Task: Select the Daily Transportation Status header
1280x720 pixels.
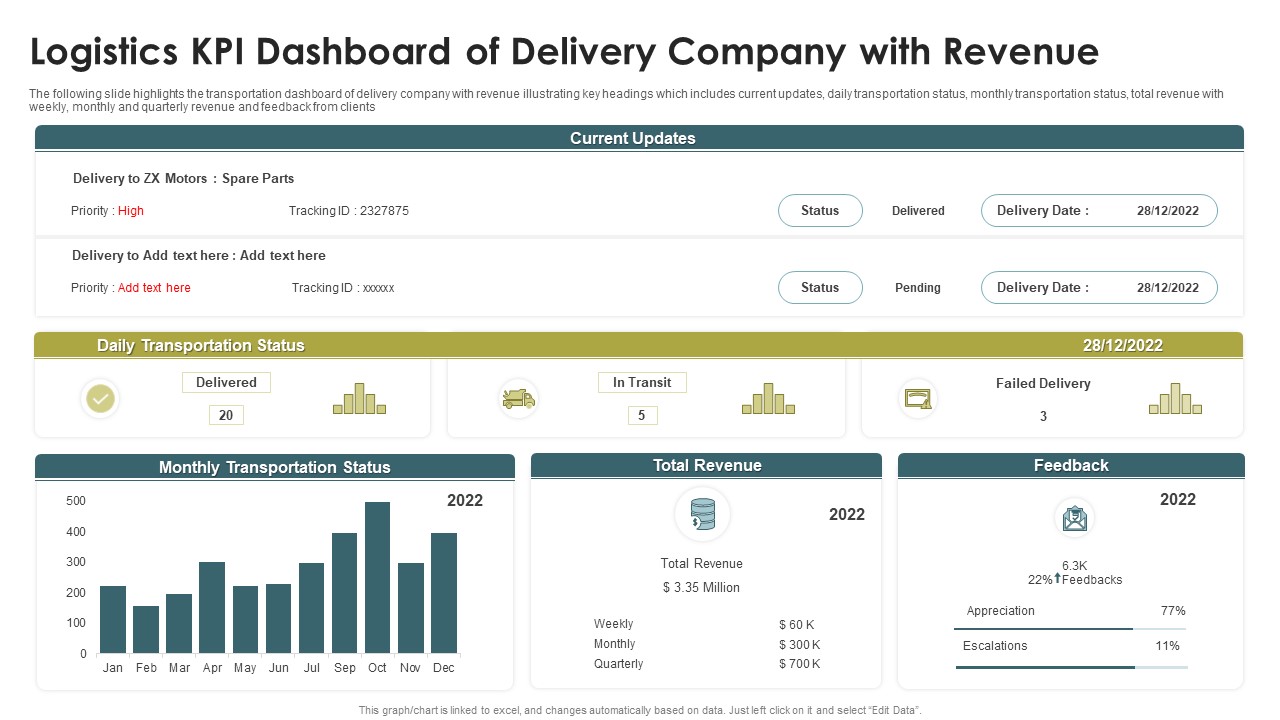Action: click(x=639, y=345)
